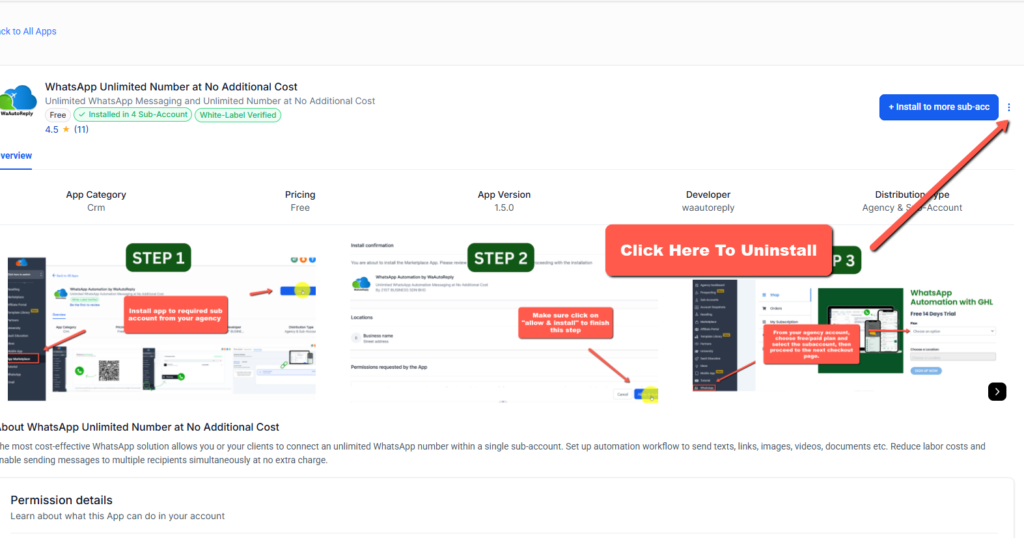1024x538 pixels.
Task: Click Learn about what this App can do
Action: 118,516
